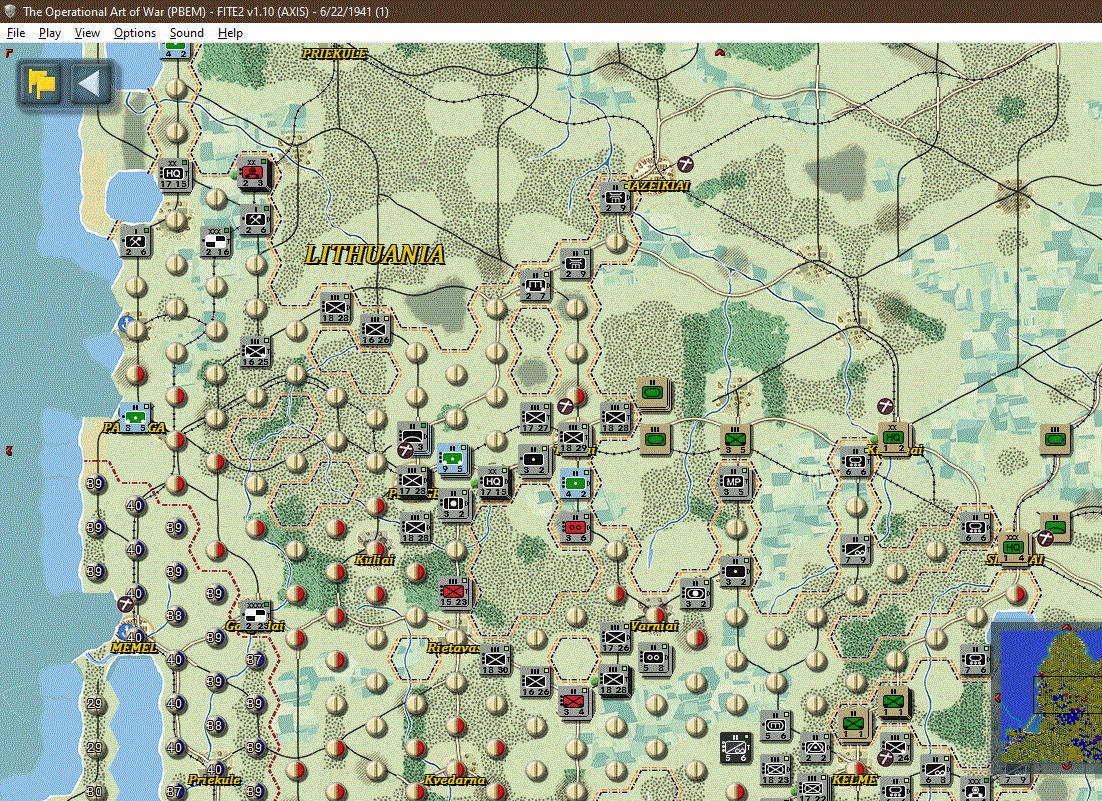Click the application icon in title bar
The height and width of the screenshot is (801, 1102).
(x=10, y=11)
